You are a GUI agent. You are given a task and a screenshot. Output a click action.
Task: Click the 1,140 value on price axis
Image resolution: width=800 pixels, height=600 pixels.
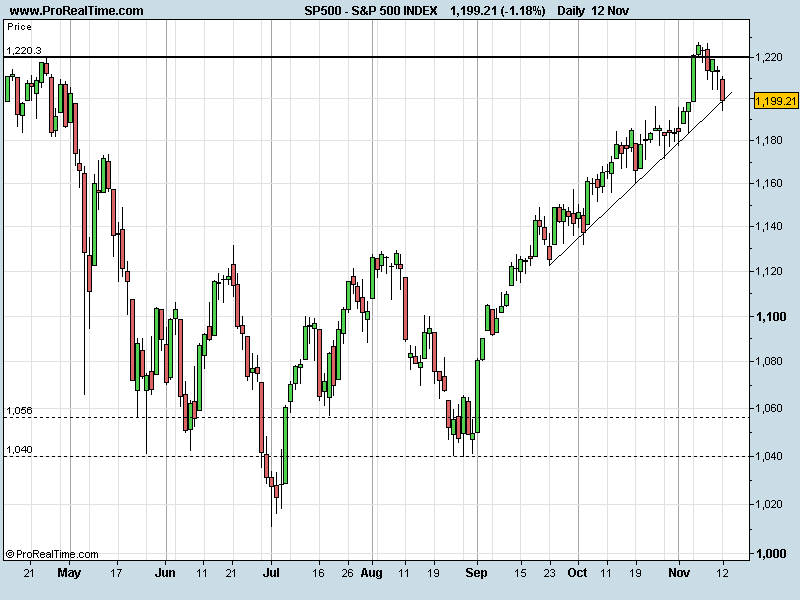pyautogui.click(x=769, y=226)
